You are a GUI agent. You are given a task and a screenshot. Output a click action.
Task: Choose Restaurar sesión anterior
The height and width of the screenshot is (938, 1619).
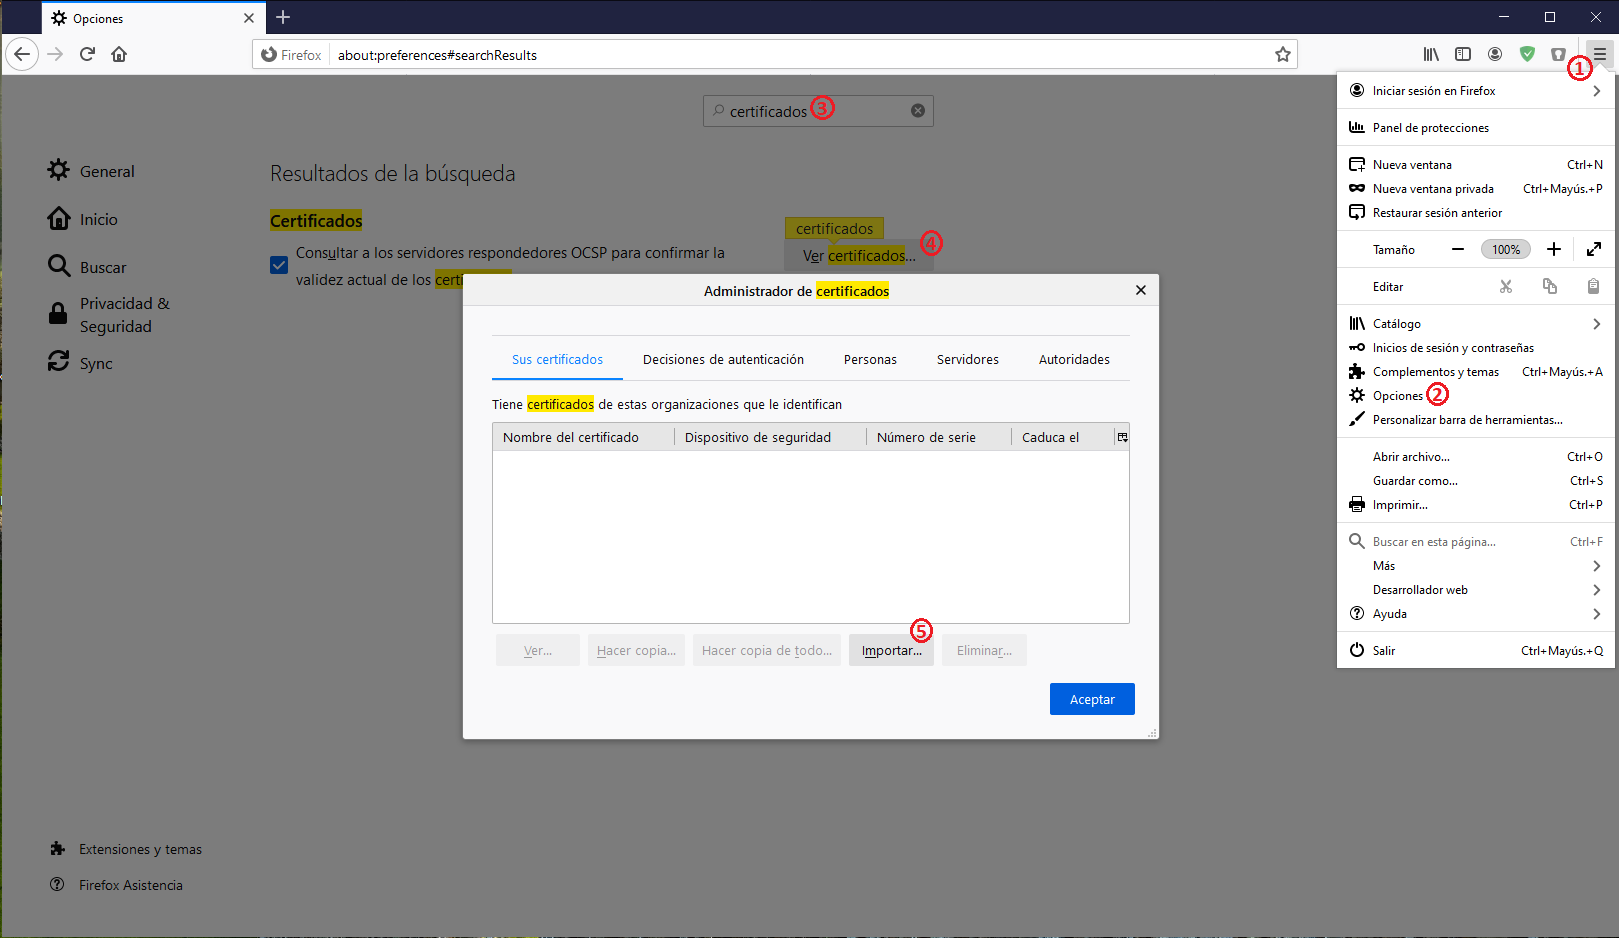1477,212
